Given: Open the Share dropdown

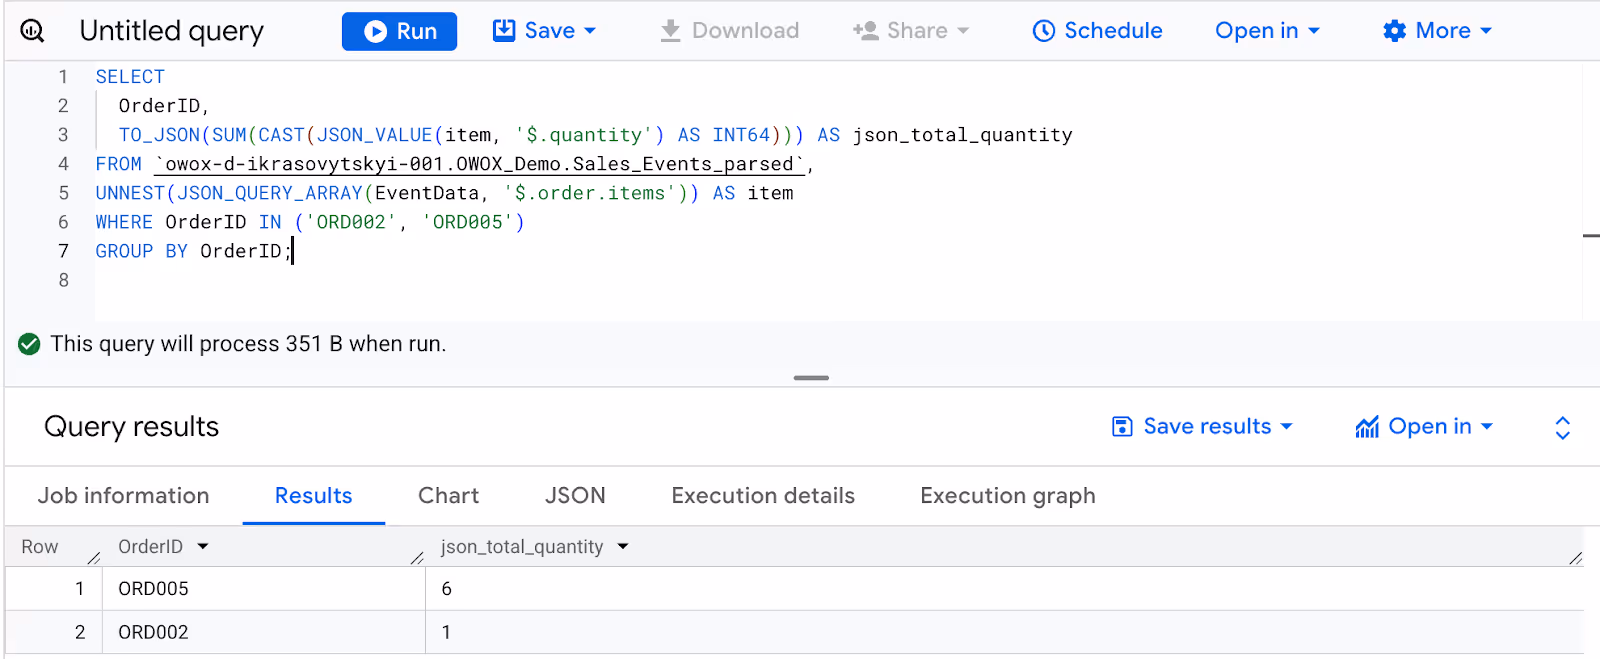Looking at the screenshot, I should pyautogui.click(x=911, y=31).
